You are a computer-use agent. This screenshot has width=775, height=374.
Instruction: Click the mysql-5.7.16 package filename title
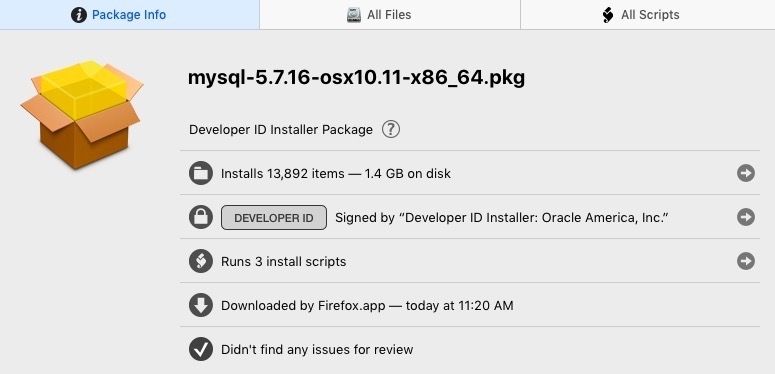(x=356, y=78)
